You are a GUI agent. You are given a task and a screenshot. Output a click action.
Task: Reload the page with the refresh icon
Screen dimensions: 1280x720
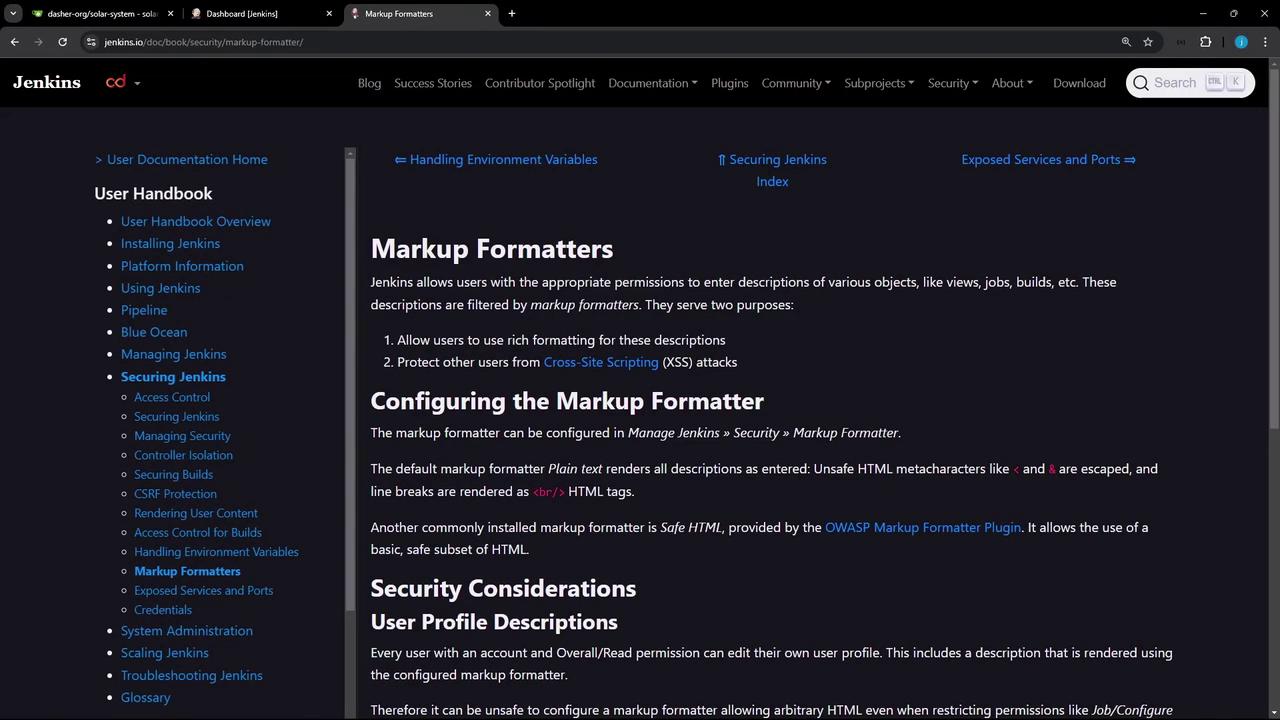(x=62, y=42)
